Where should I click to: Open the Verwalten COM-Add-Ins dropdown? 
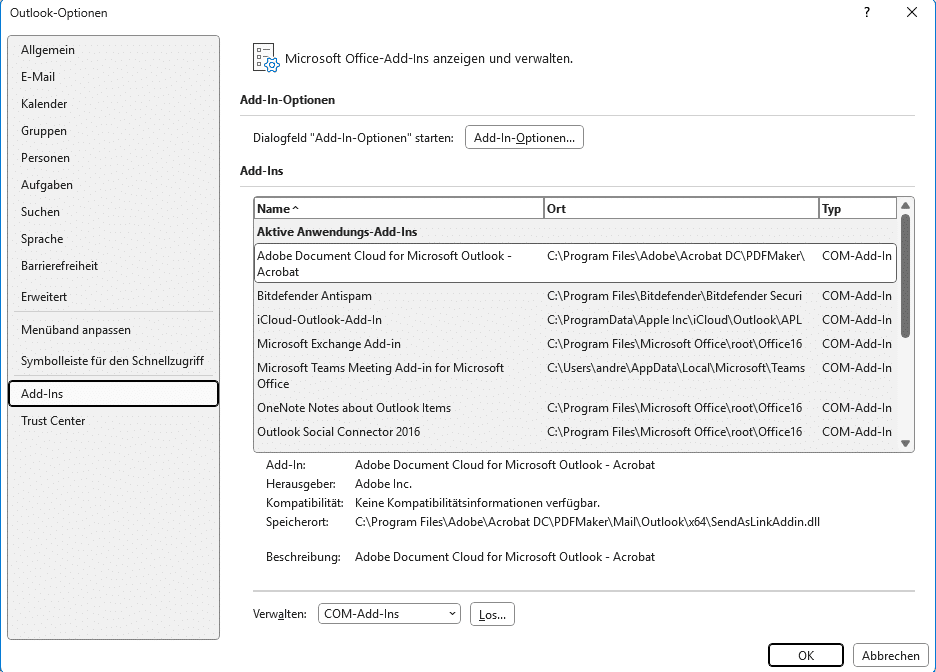pyautogui.click(x=389, y=614)
